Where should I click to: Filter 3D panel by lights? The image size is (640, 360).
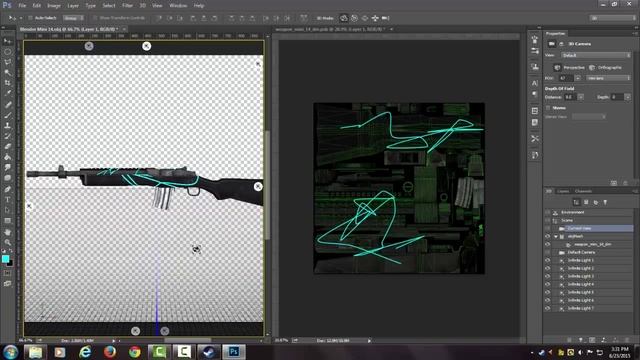click(x=605, y=202)
